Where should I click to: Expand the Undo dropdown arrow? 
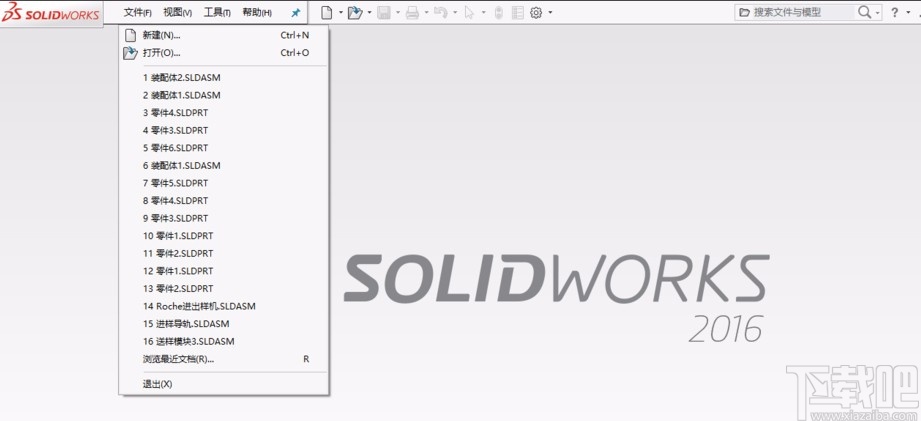point(455,12)
